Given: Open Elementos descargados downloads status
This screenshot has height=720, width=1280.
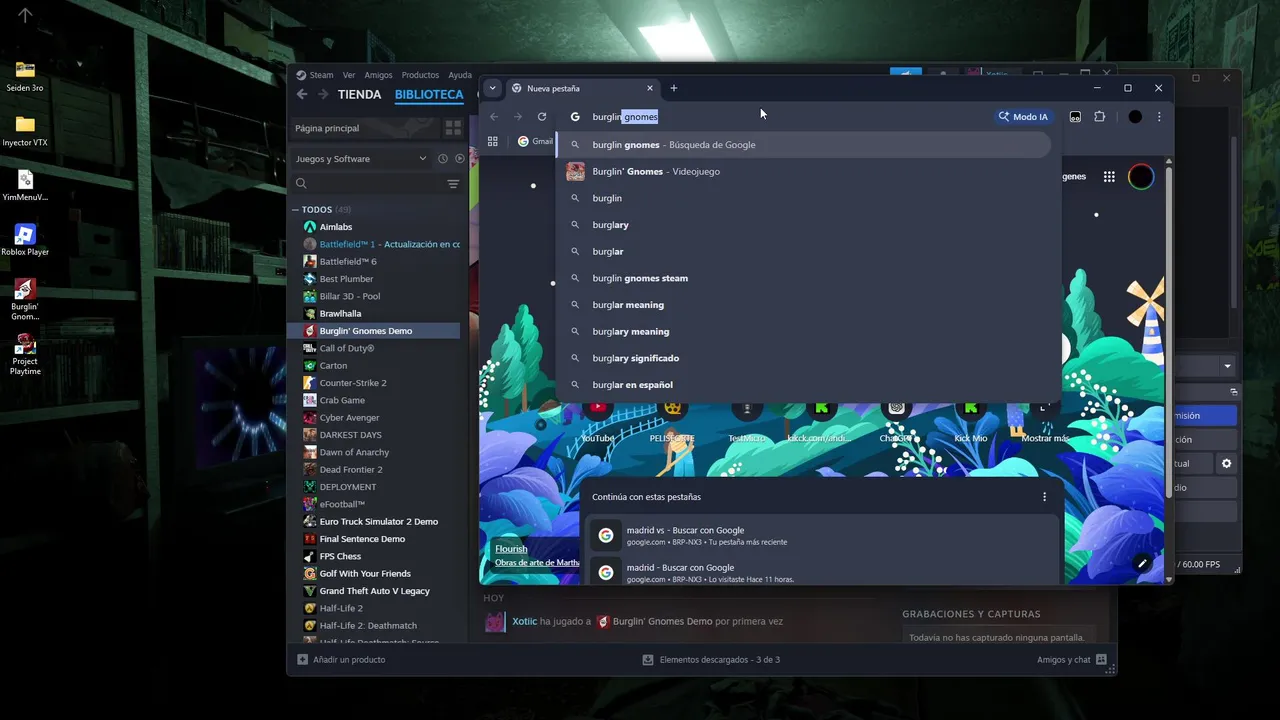Looking at the screenshot, I should point(711,660).
